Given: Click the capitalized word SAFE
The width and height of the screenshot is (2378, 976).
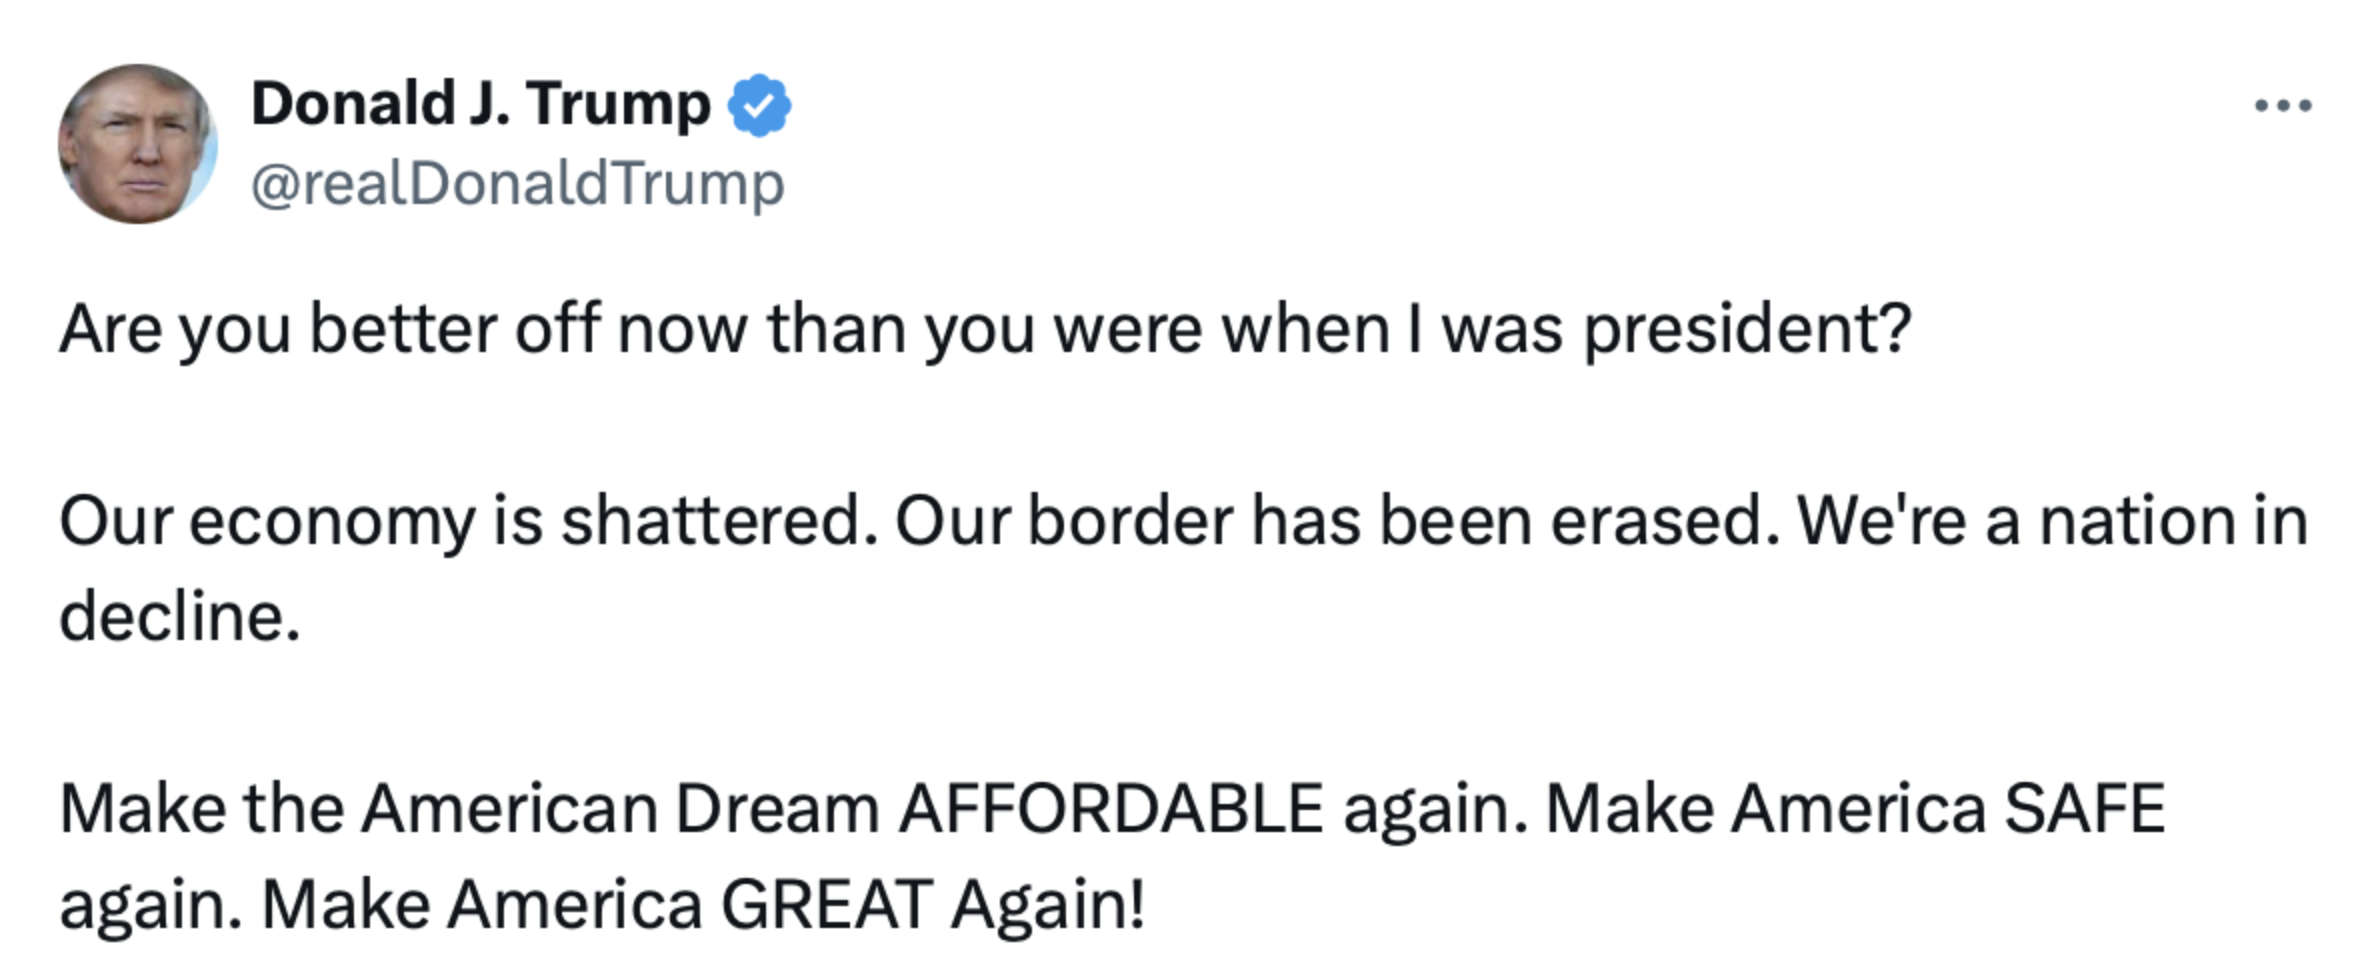Looking at the screenshot, I should [x=2084, y=809].
